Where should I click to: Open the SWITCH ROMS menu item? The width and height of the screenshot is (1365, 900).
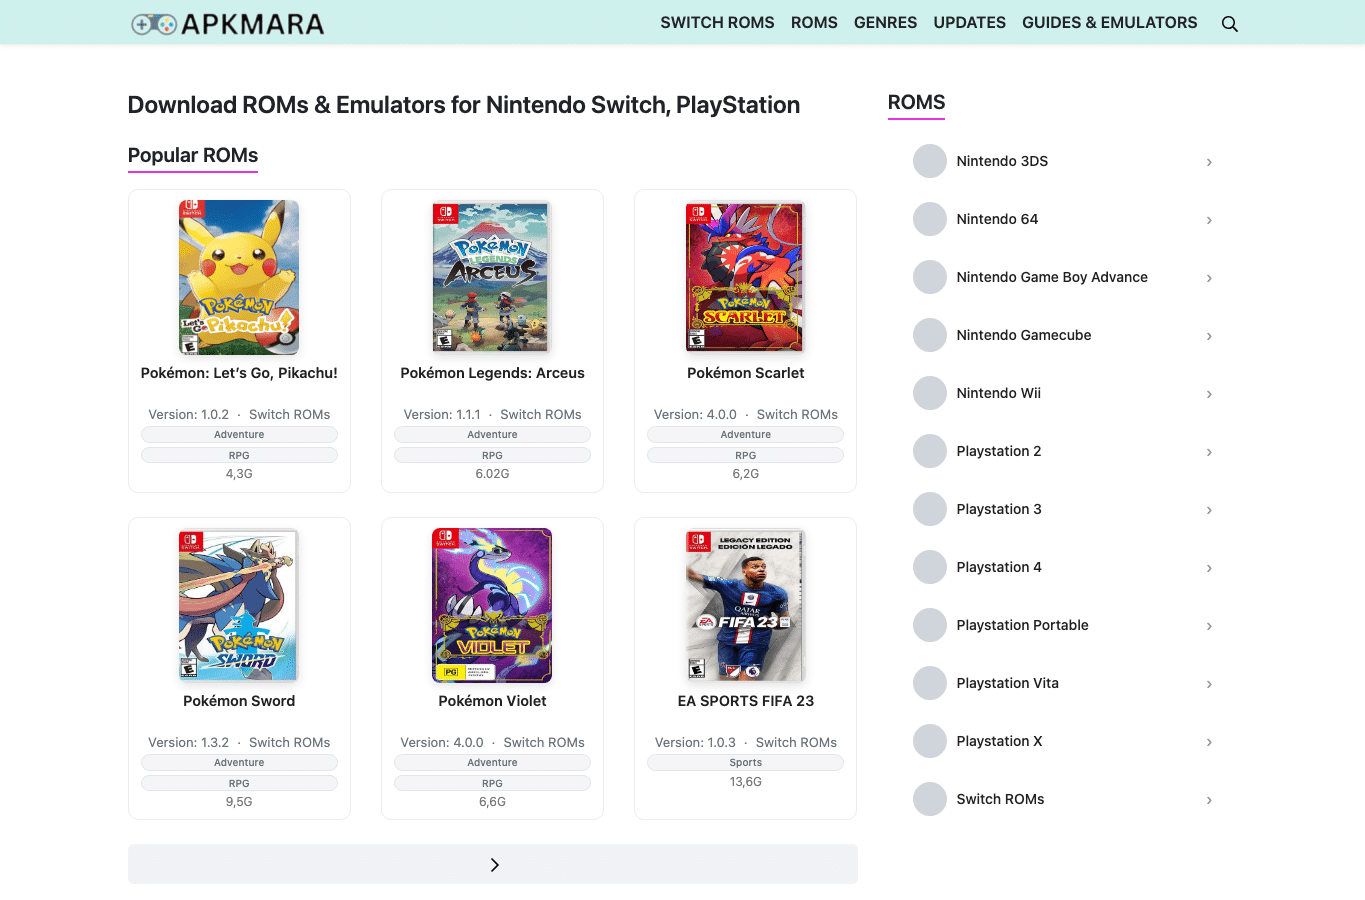pyautogui.click(x=717, y=22)
